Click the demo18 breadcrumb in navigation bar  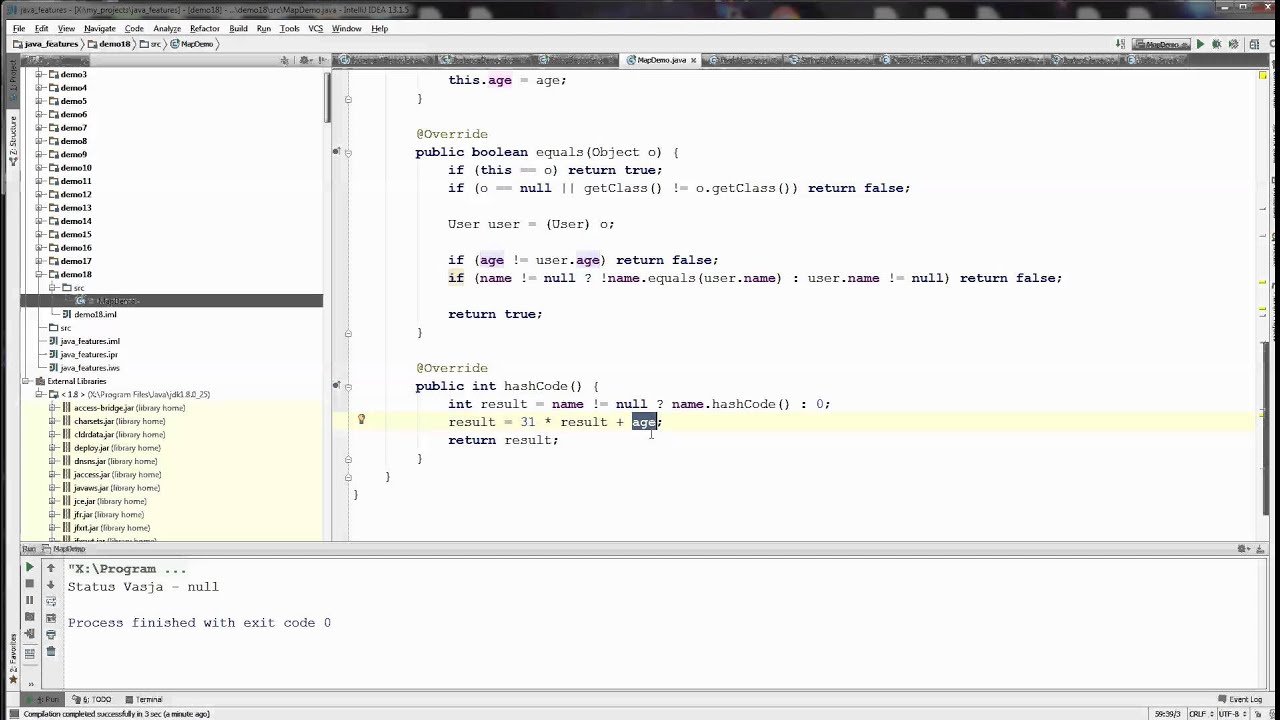click(110, 44)
